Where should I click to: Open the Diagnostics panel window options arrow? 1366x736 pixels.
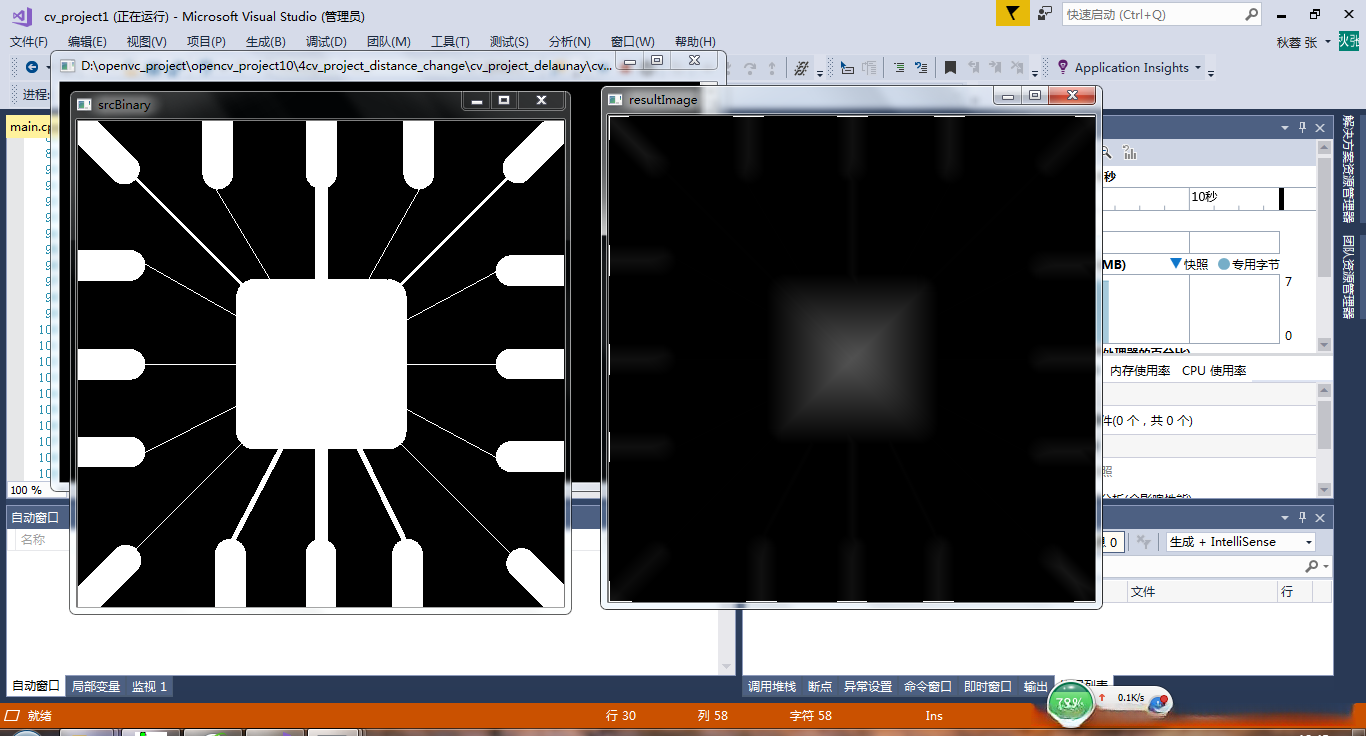point(1286,127)
